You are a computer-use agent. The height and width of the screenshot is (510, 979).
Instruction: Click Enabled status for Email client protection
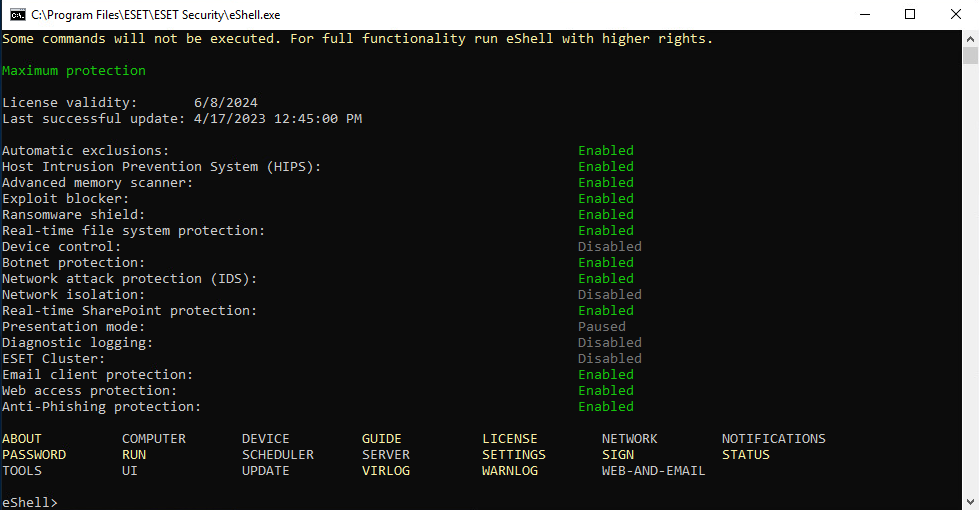pyautogui.click(x=606, y=375)
